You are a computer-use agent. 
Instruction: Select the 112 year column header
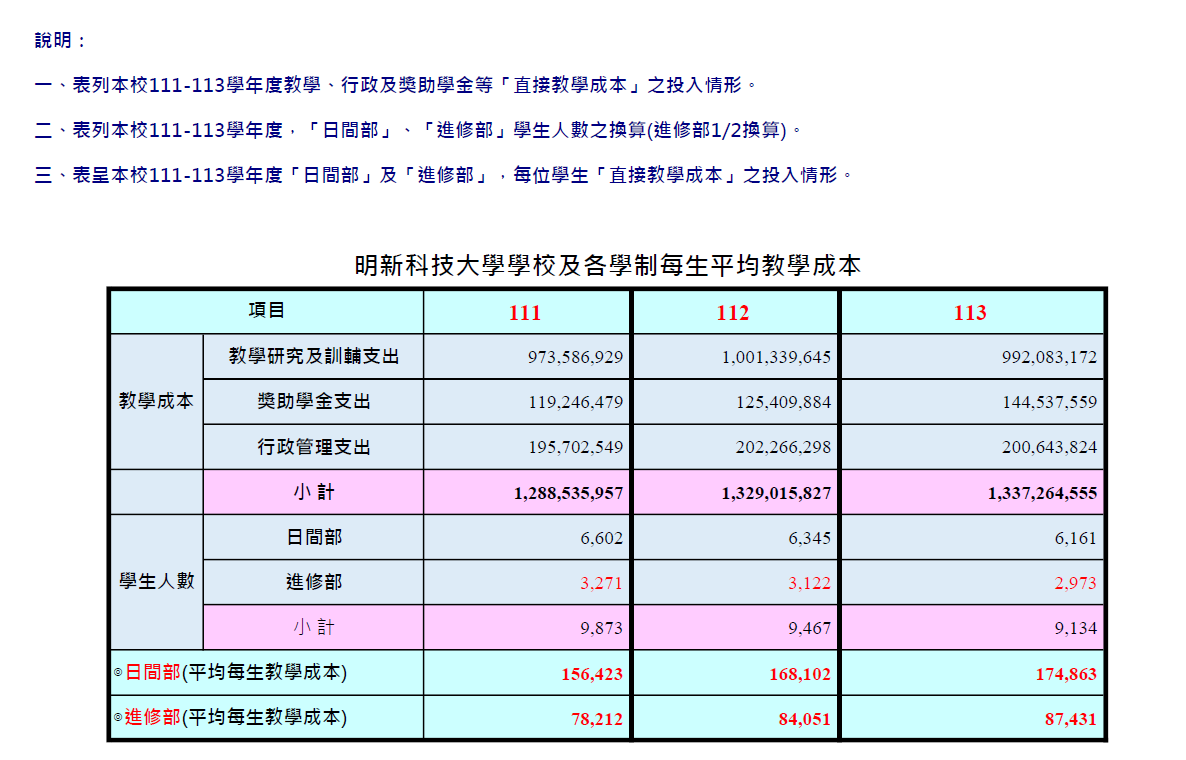[733, 313]
